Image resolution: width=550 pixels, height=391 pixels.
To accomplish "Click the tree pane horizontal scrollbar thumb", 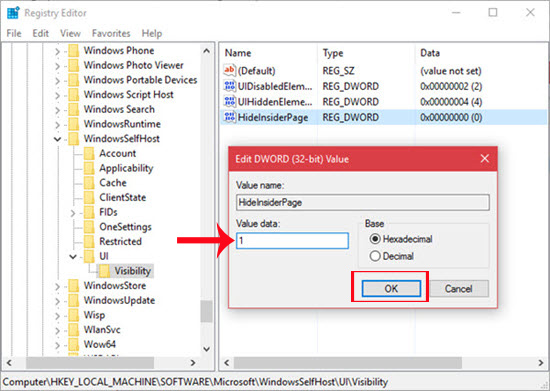I will (90, 363).
